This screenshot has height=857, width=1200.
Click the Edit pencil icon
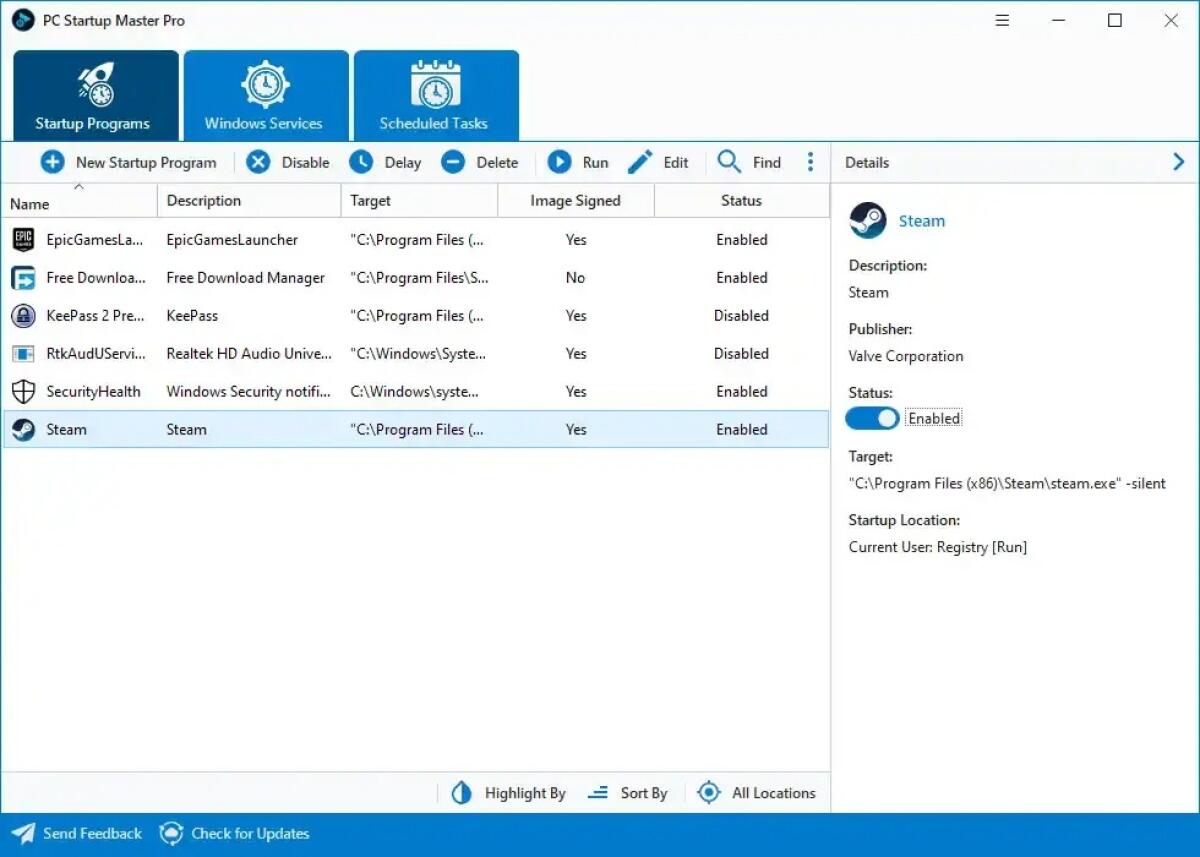[x=640, y=161]
